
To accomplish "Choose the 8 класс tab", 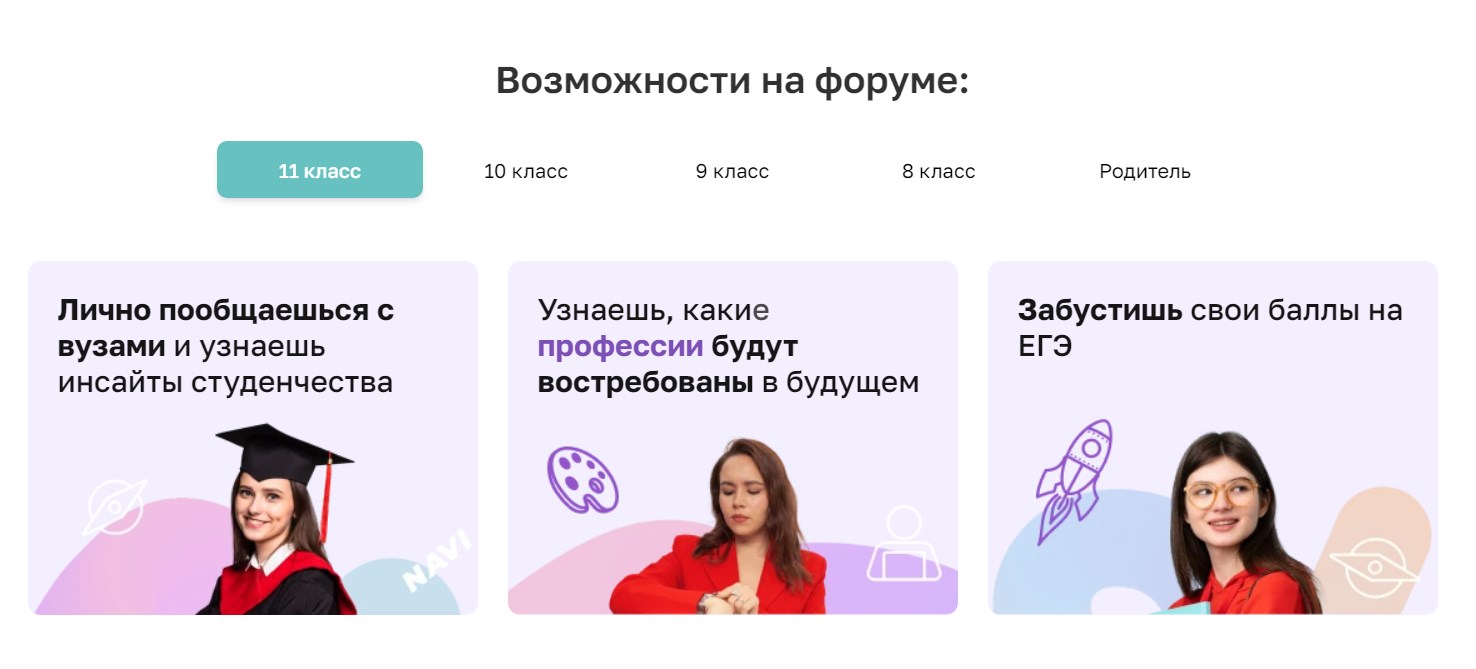I will 938,171.
